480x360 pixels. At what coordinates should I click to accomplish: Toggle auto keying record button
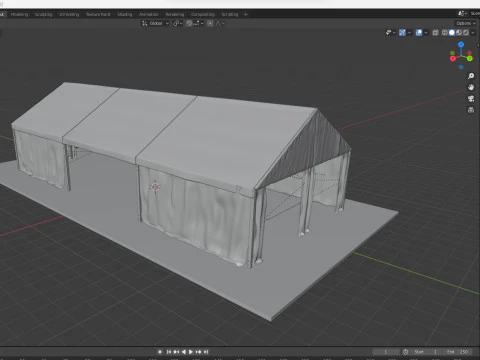pyautogui.click(x=160, y=352)
